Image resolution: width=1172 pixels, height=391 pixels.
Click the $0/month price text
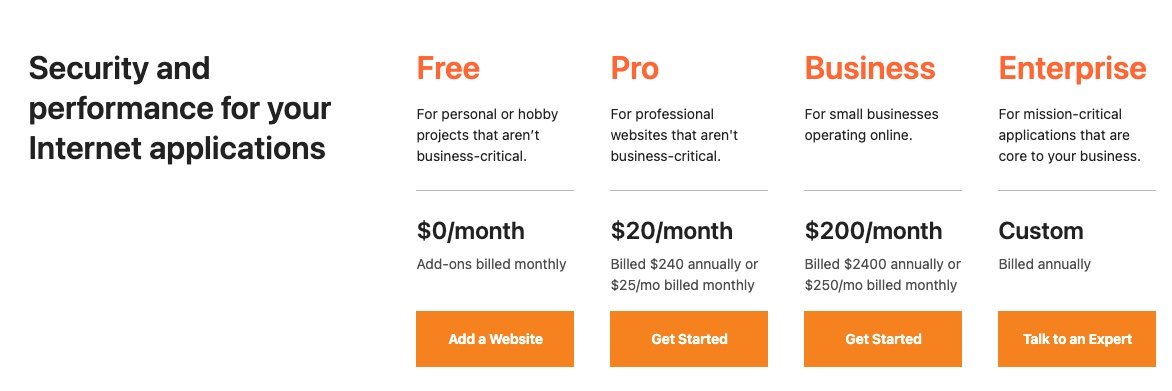click(470, 231)
